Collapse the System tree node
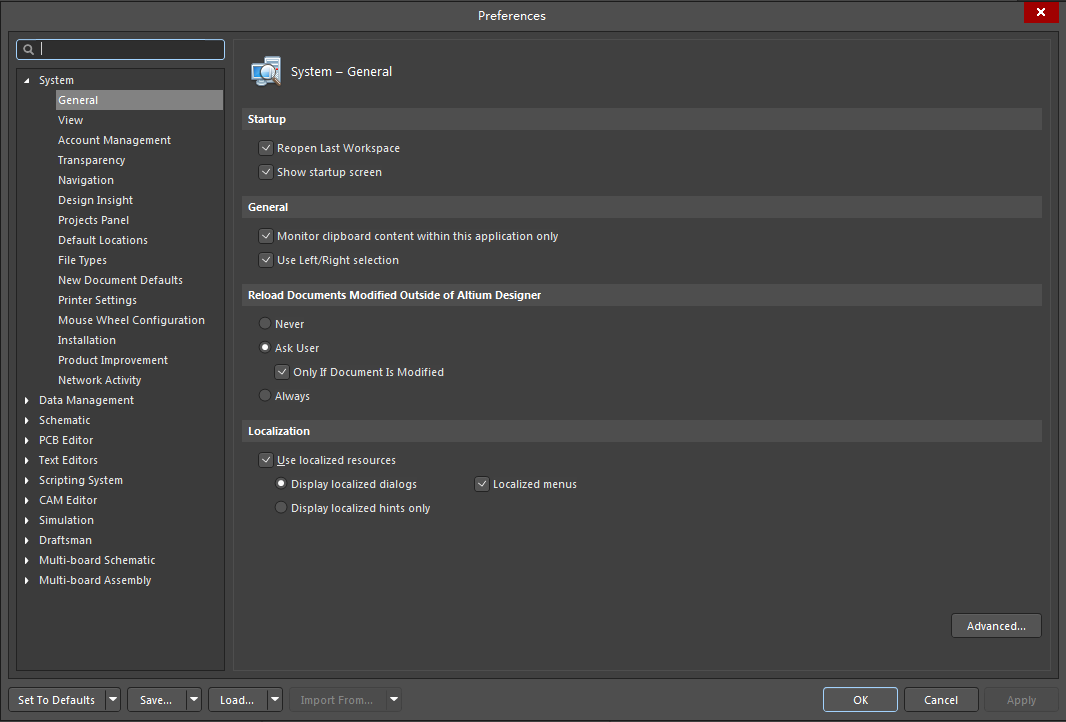The width and height of the screenshot is (1066, 722). (27, 80)
